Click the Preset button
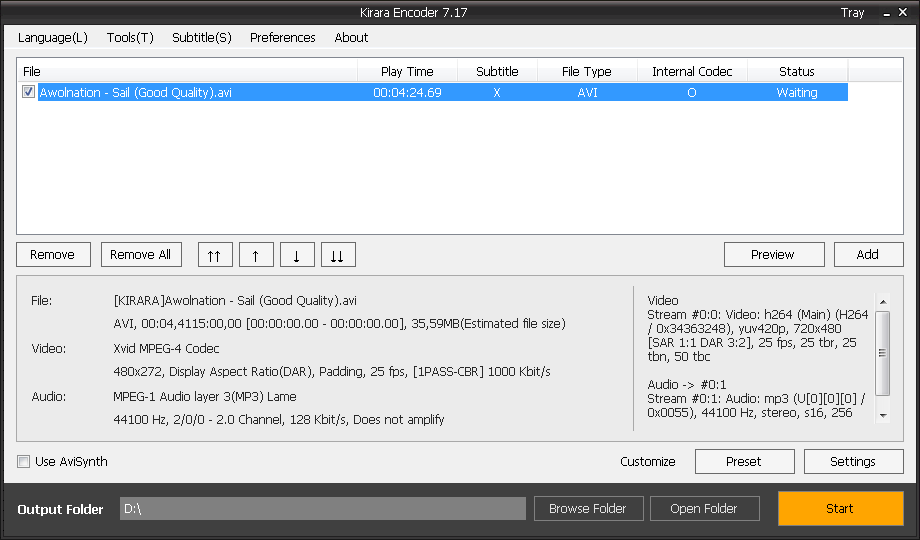The image size is (920, 540). coord(745,461)
